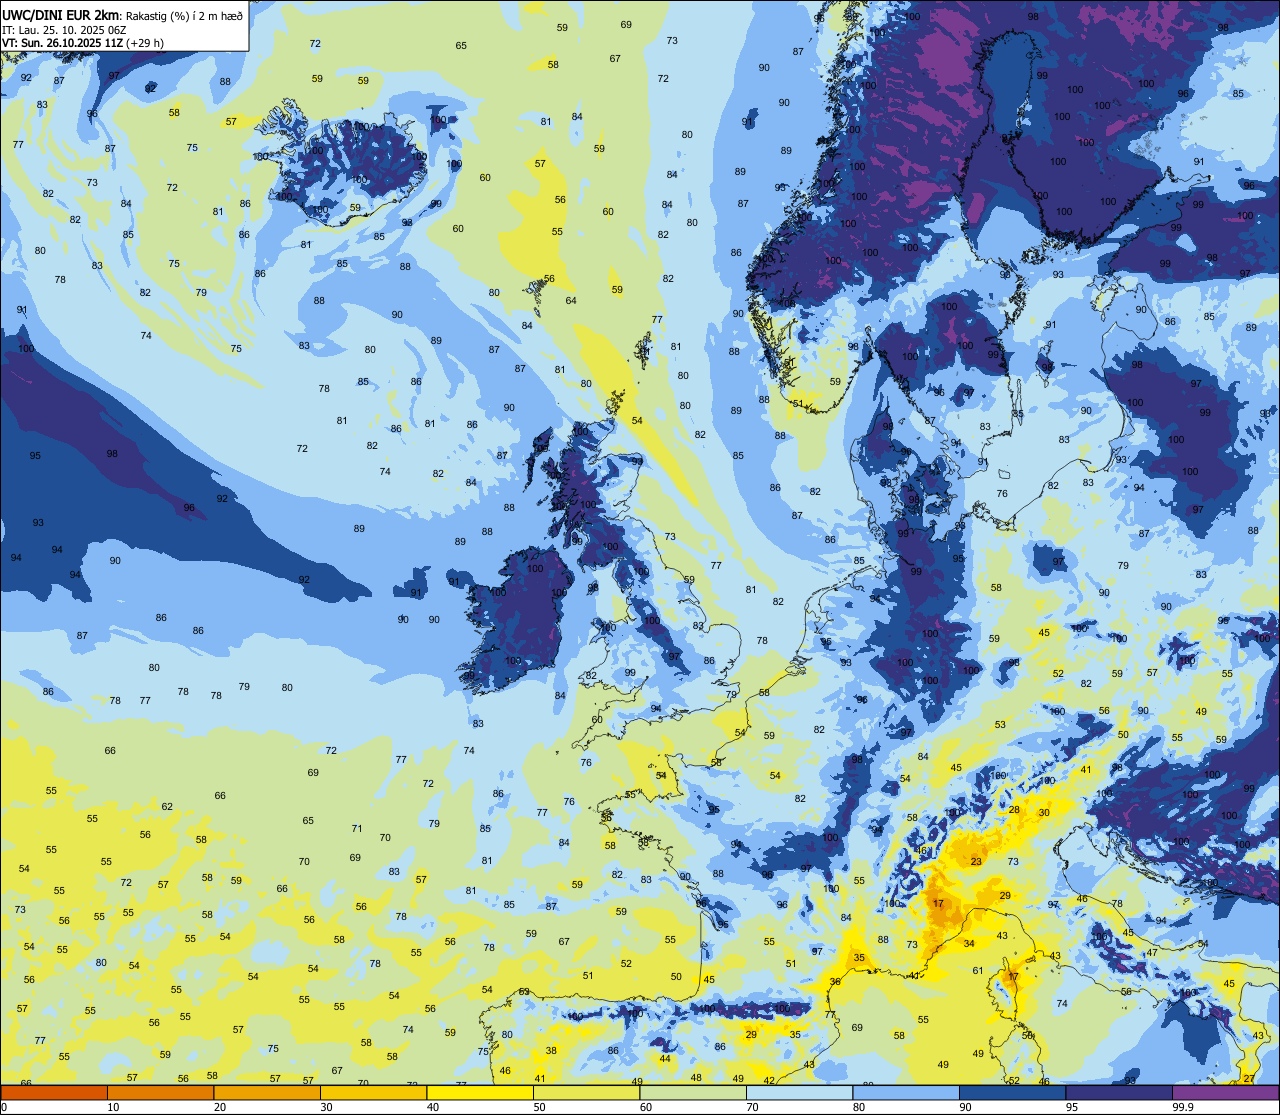Click the legend tick label "80"
1280x1115 pixels.
[x=858, y=1107]
